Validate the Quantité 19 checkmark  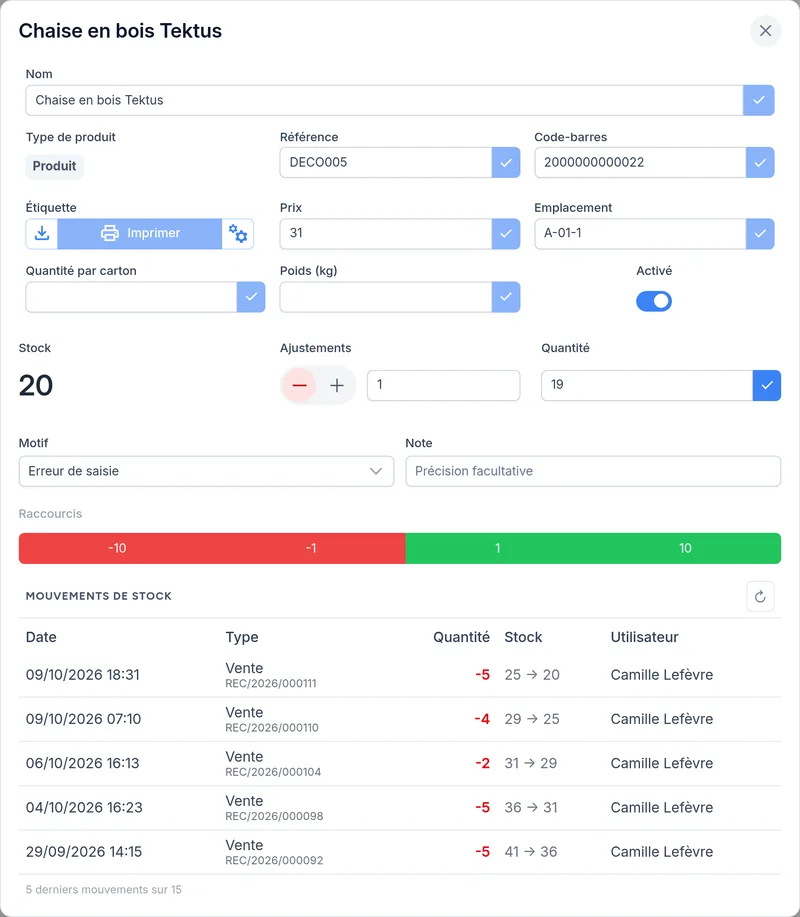(767, 385)
